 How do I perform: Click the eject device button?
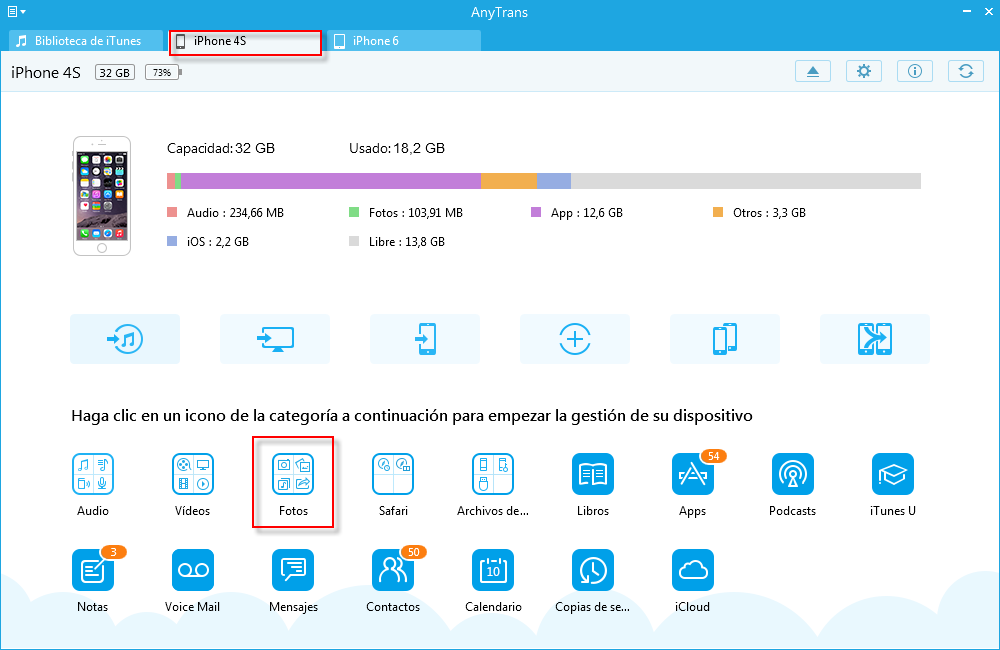coord(812,71)
